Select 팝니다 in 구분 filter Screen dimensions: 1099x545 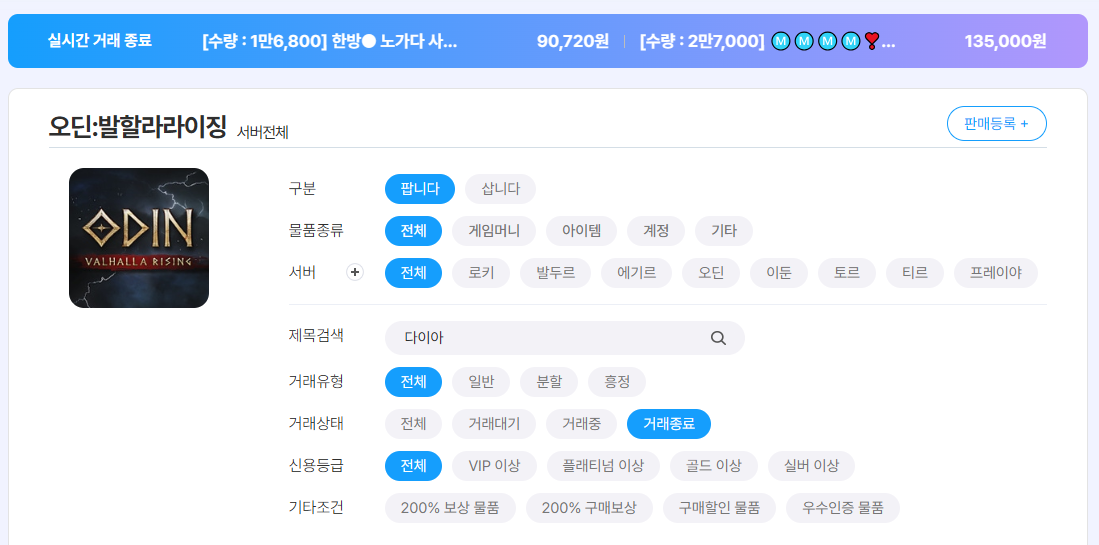420,189
